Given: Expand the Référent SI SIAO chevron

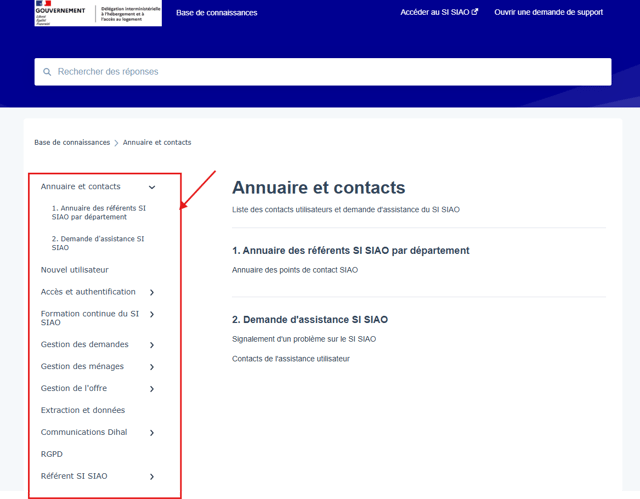Looking at the screenshot, I should [x=152, y=476].
